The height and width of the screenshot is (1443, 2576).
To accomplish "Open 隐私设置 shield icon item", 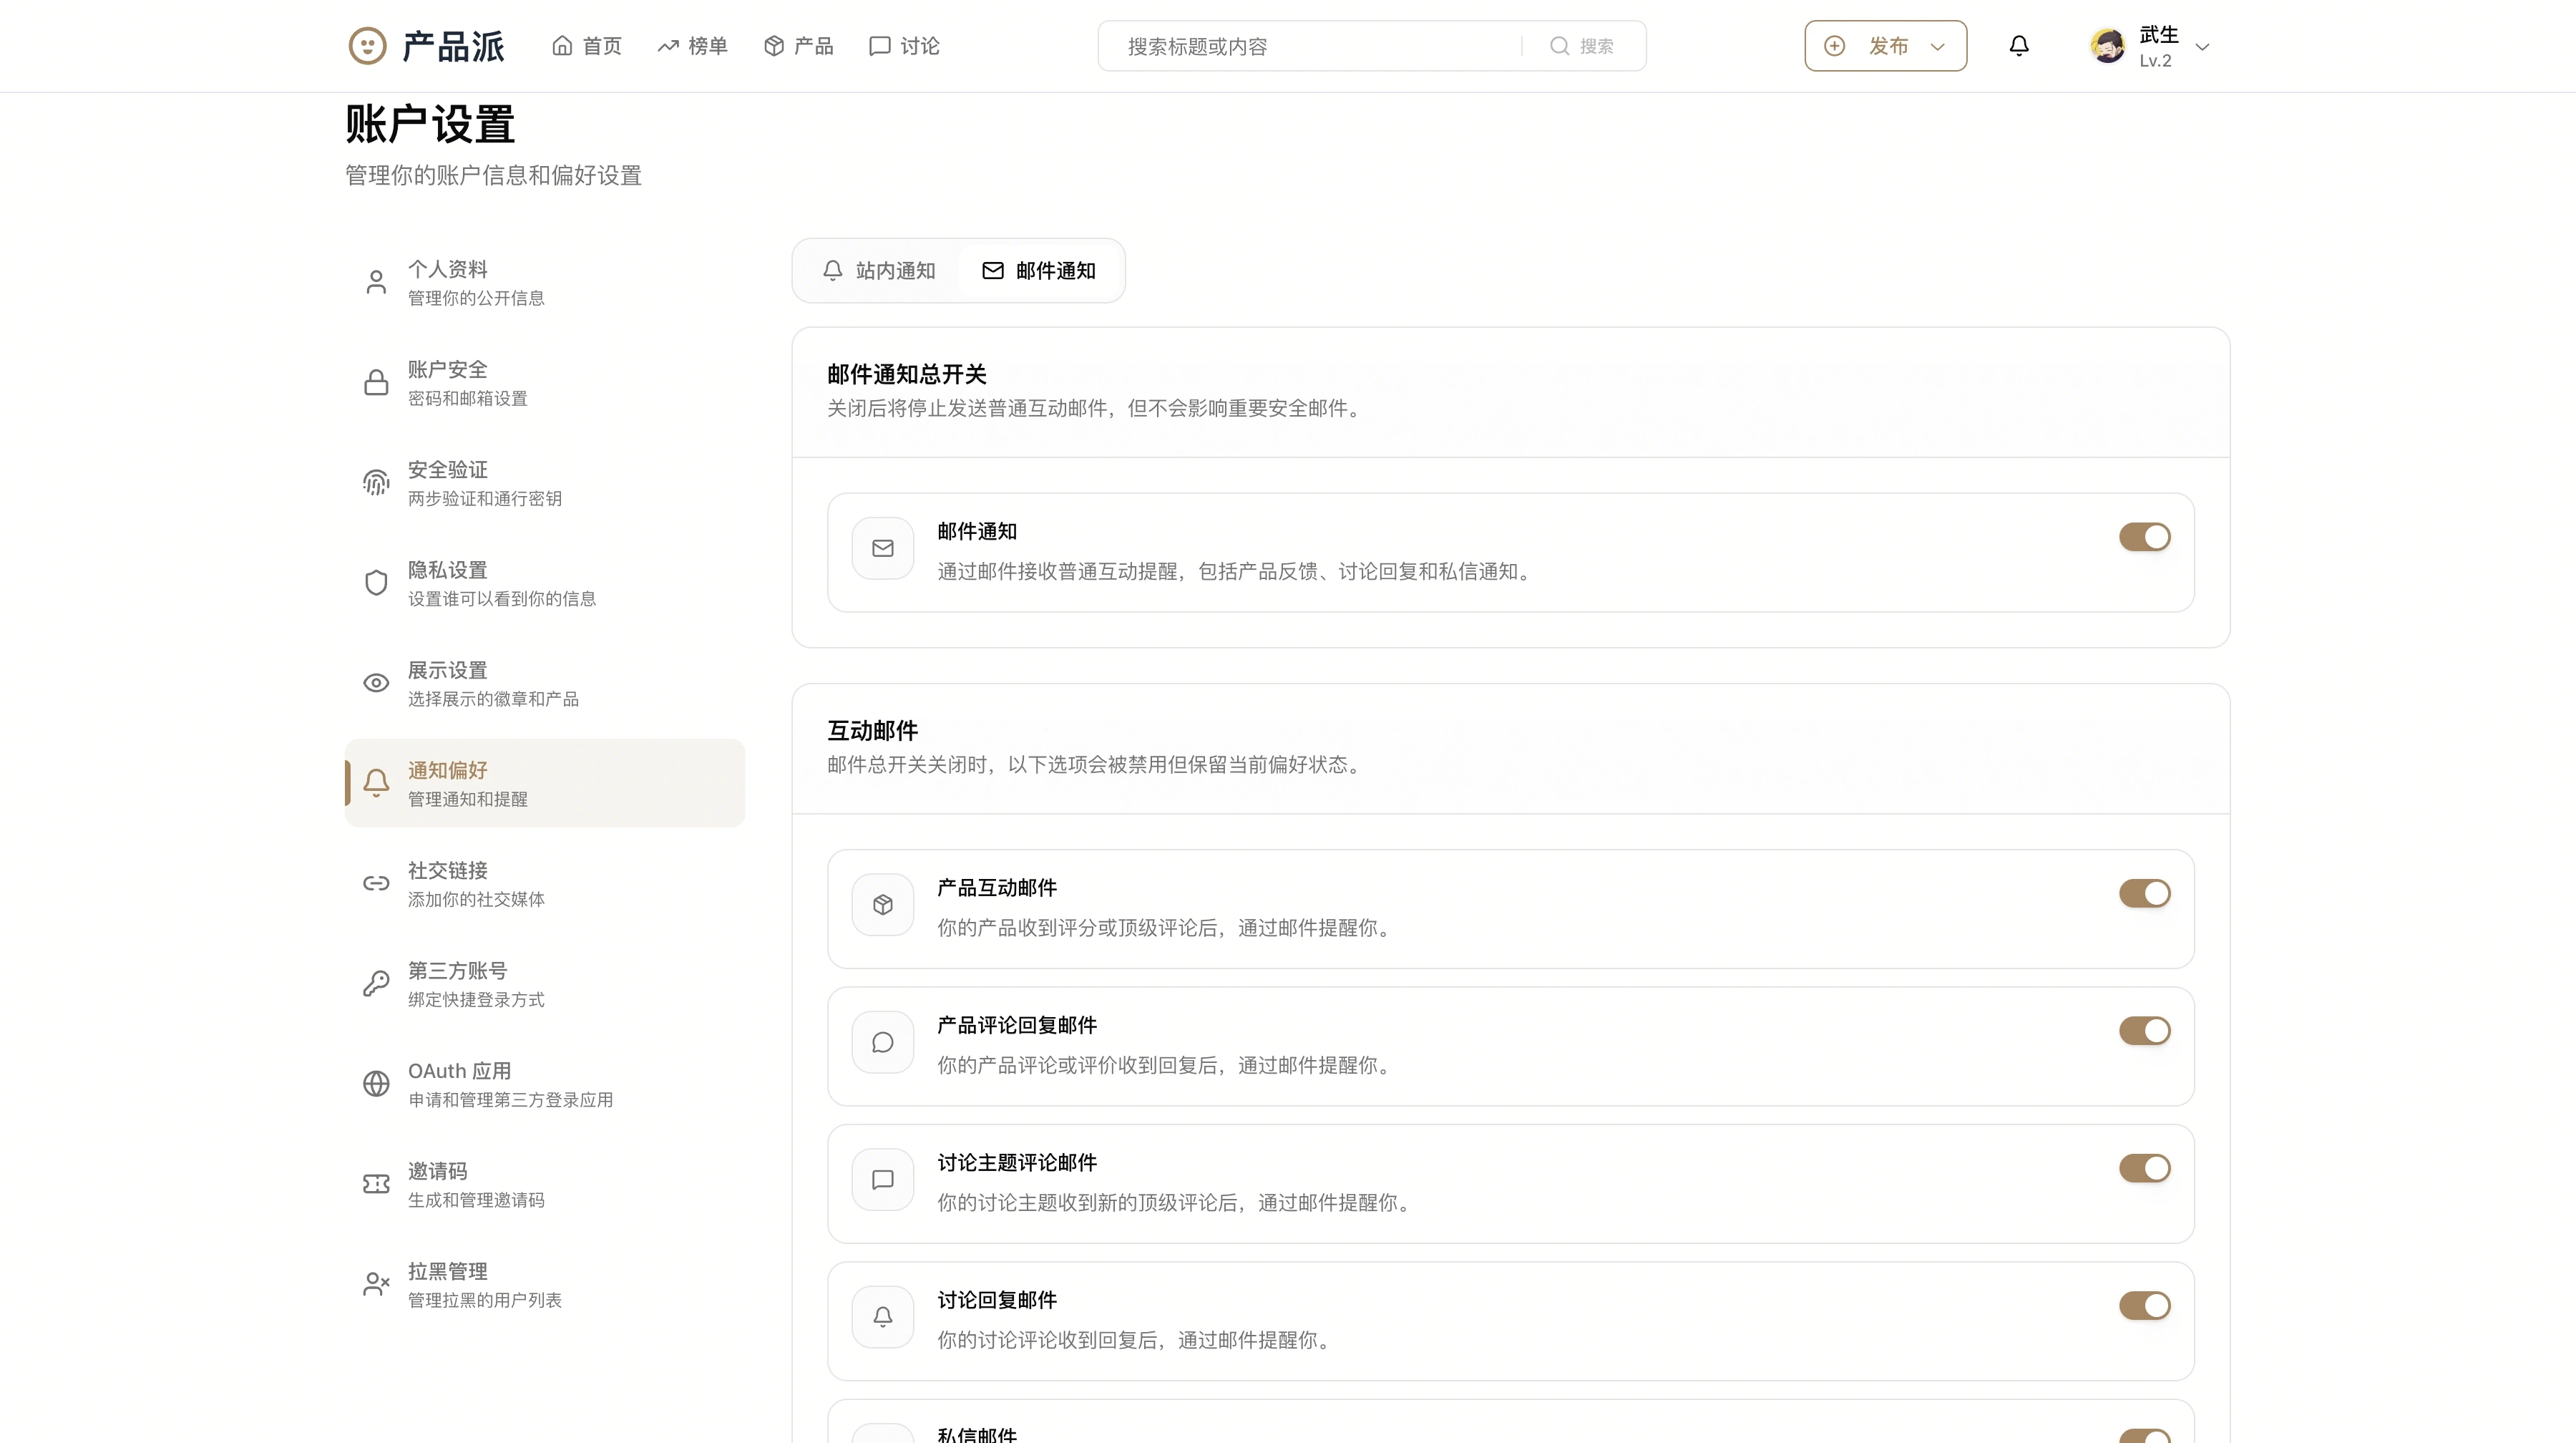I will pyautogui.click(x=376, y=583).
